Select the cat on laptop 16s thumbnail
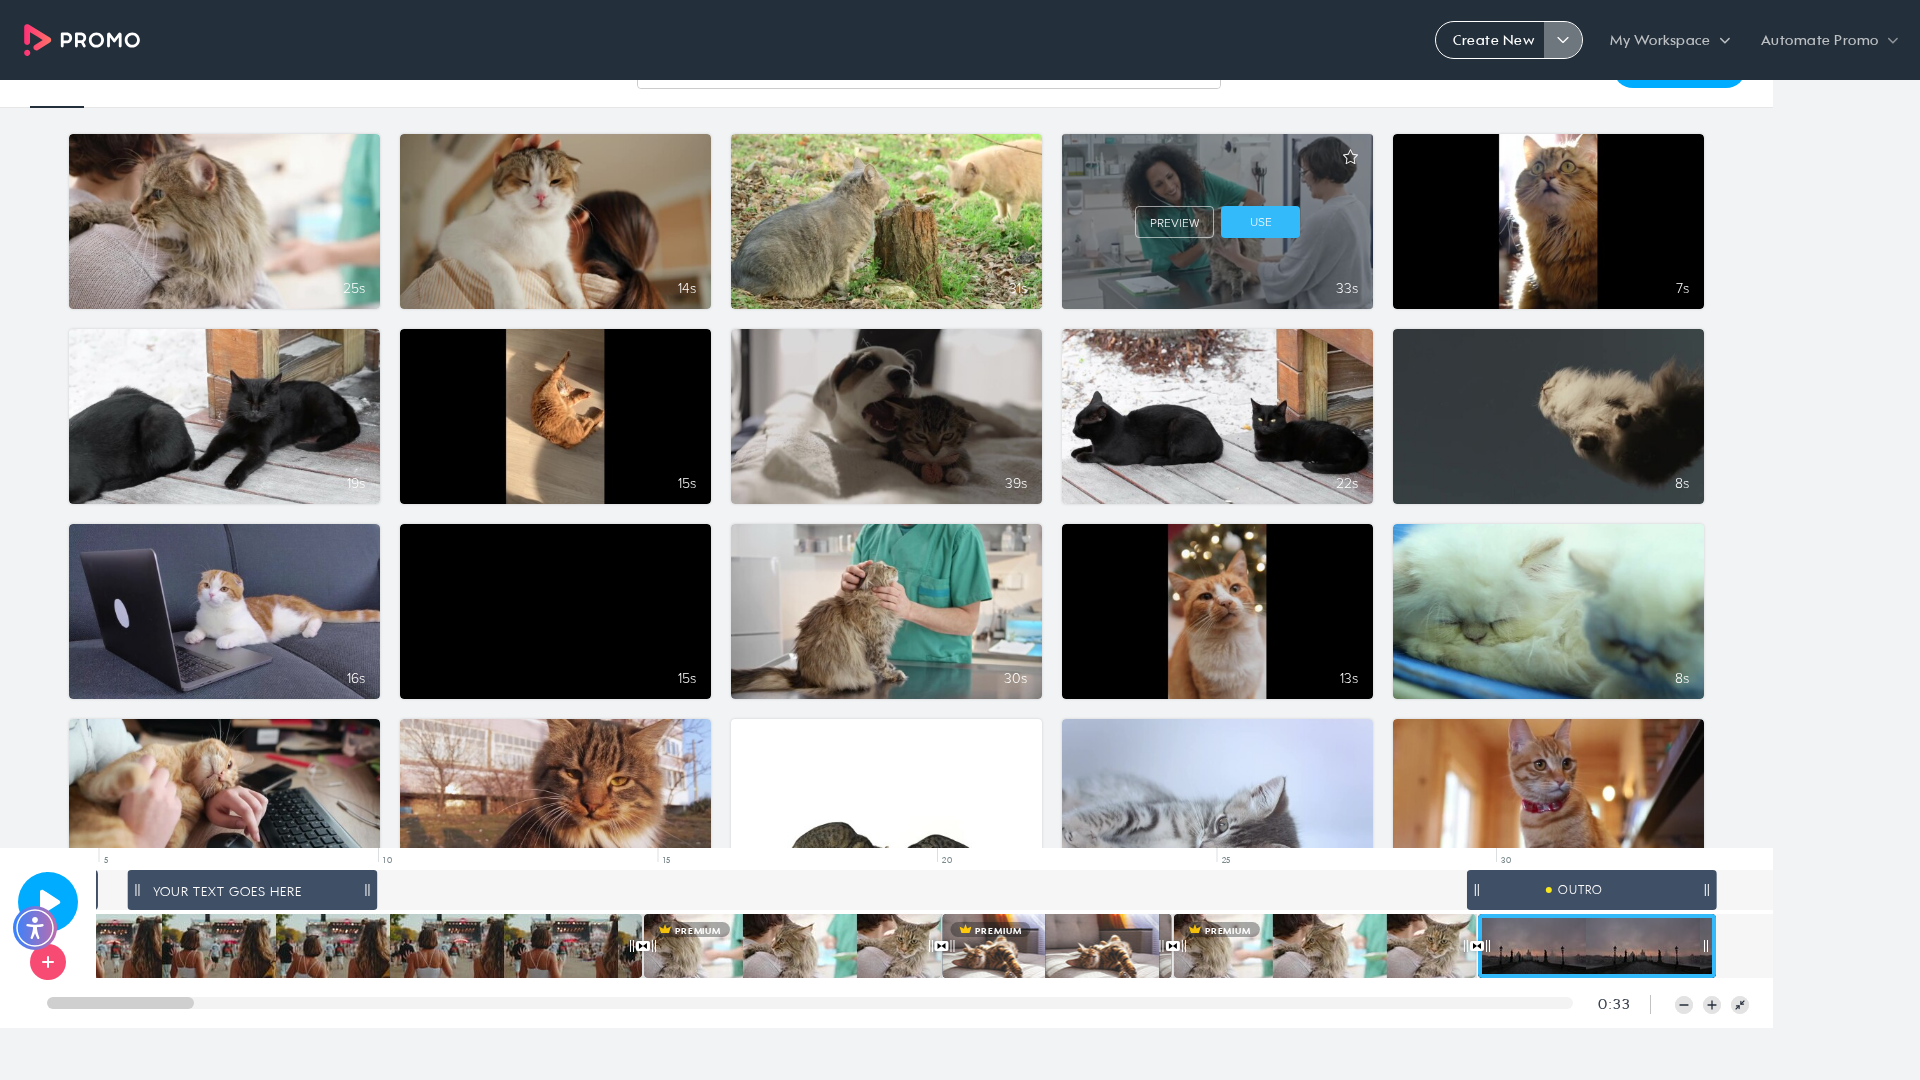The width and height of the screenshot is (1920, 1080). (224, 611)
